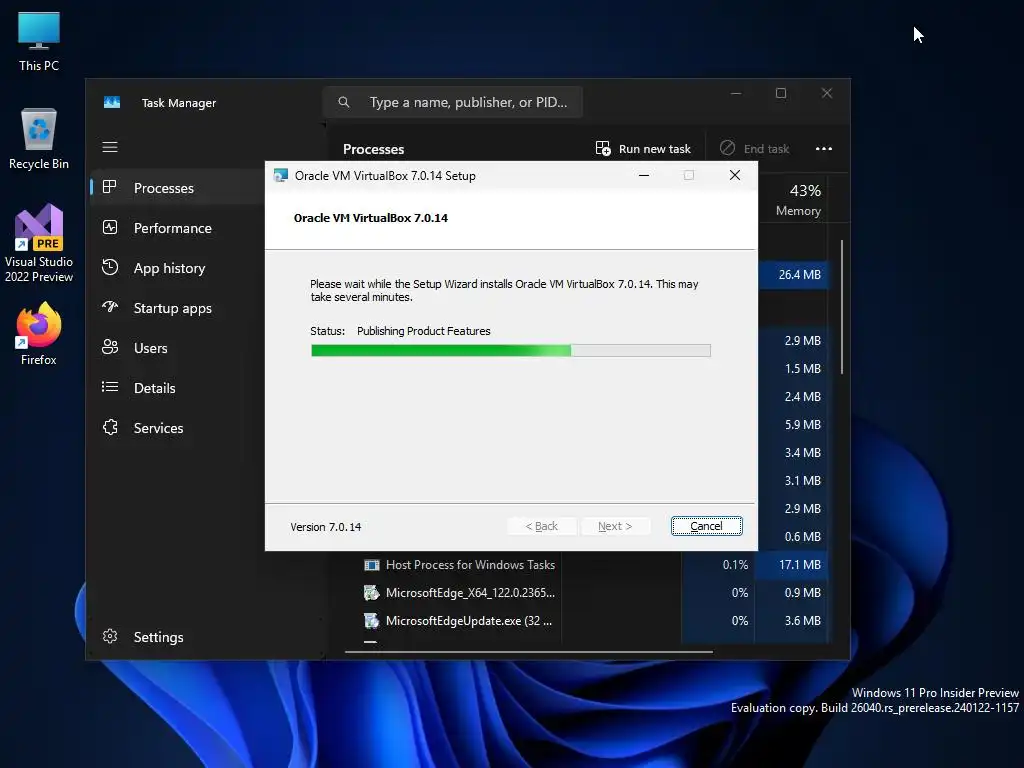Click the Host Process for Windows Tasks icon

point(372,565)
